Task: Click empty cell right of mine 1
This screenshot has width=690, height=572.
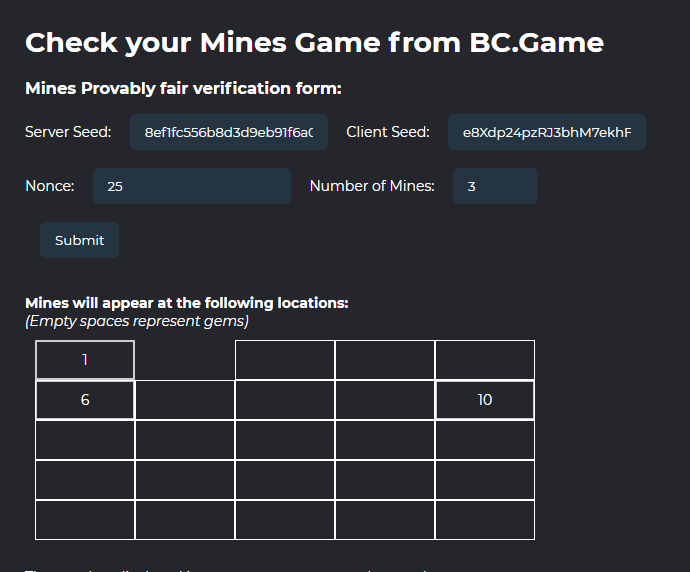Action: (x=185, y=360)
